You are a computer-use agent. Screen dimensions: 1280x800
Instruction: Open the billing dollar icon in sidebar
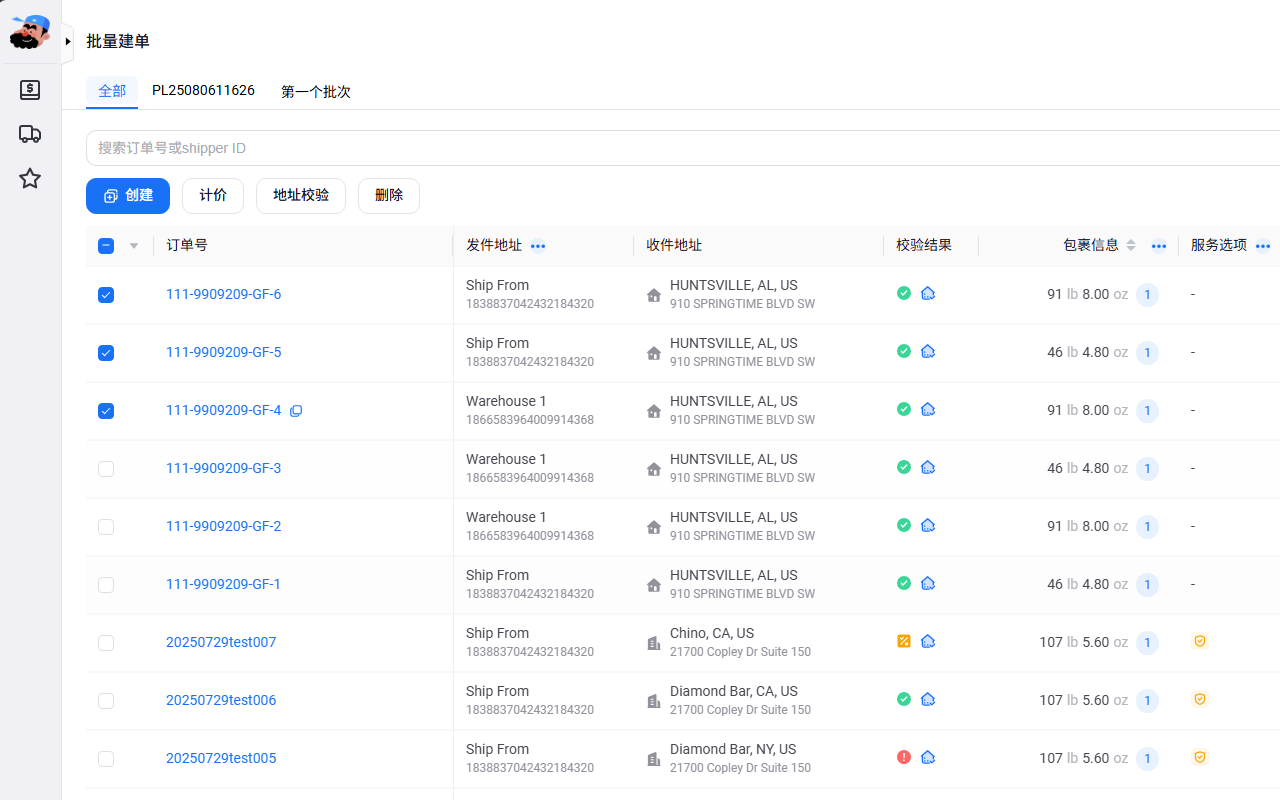tap(30, 90)
